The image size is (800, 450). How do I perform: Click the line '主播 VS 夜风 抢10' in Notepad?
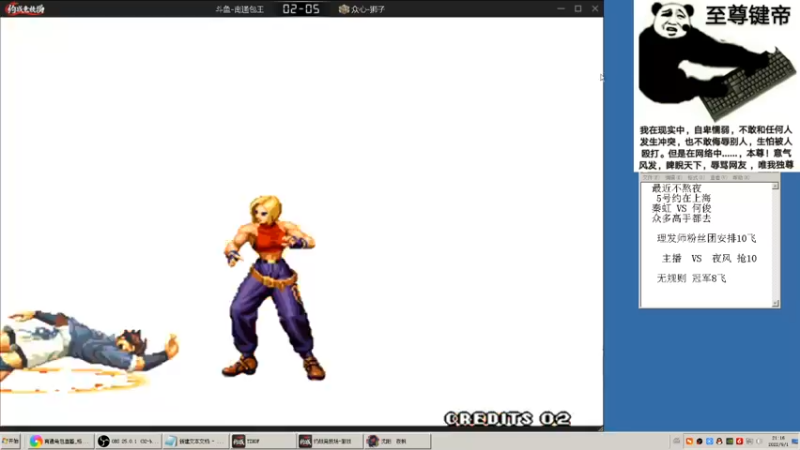pyautogui.click(x=709, y=258)
